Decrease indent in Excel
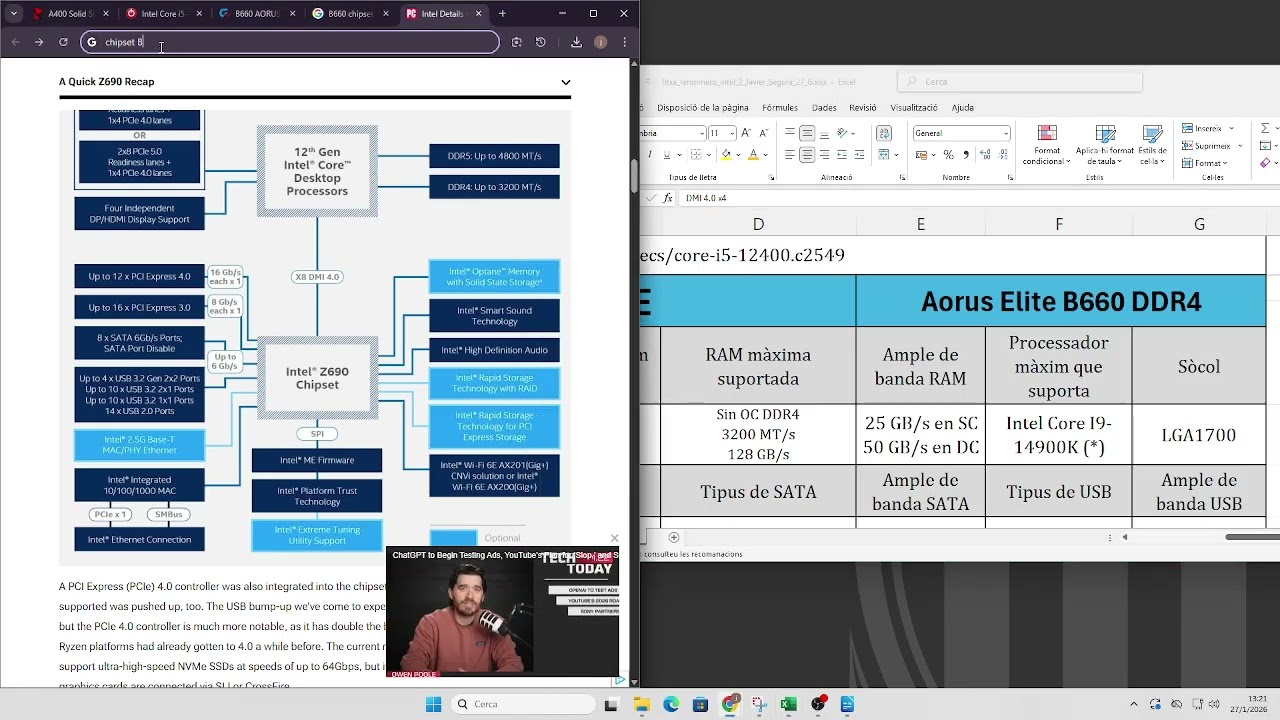 tap(842, 155)
